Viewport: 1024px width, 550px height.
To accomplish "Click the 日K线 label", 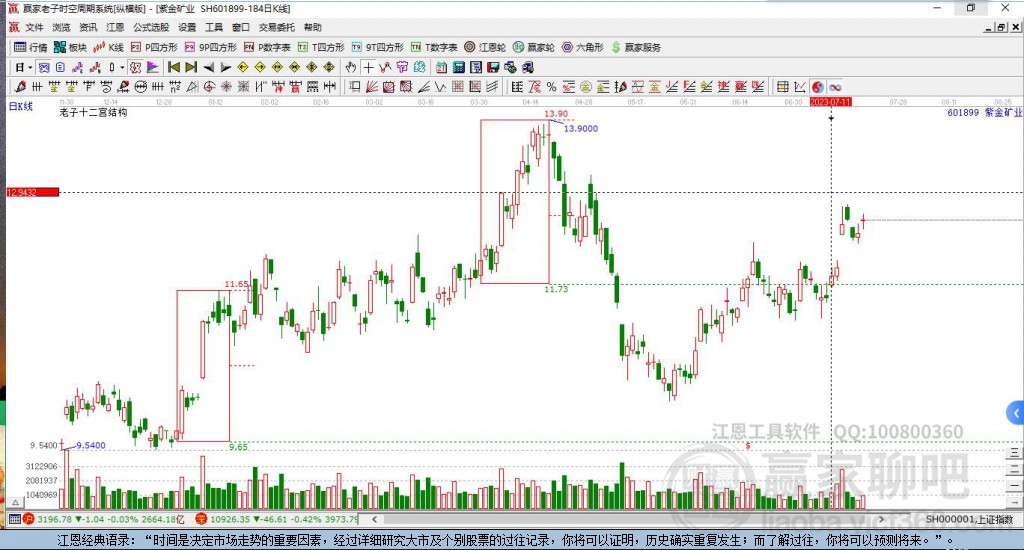I will [x=20, y=106].
